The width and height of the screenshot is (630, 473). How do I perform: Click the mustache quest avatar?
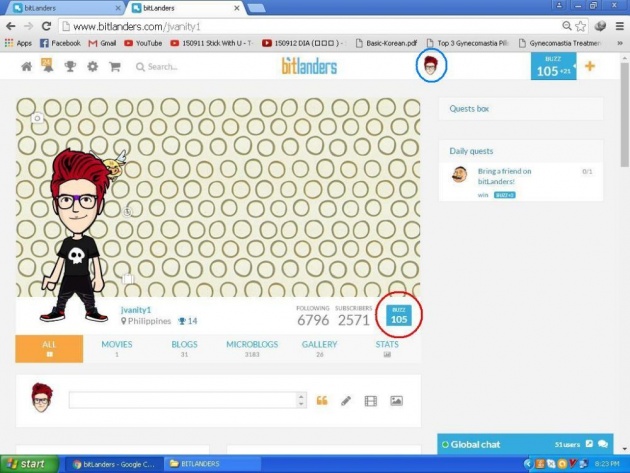click(x=460, y=175)
